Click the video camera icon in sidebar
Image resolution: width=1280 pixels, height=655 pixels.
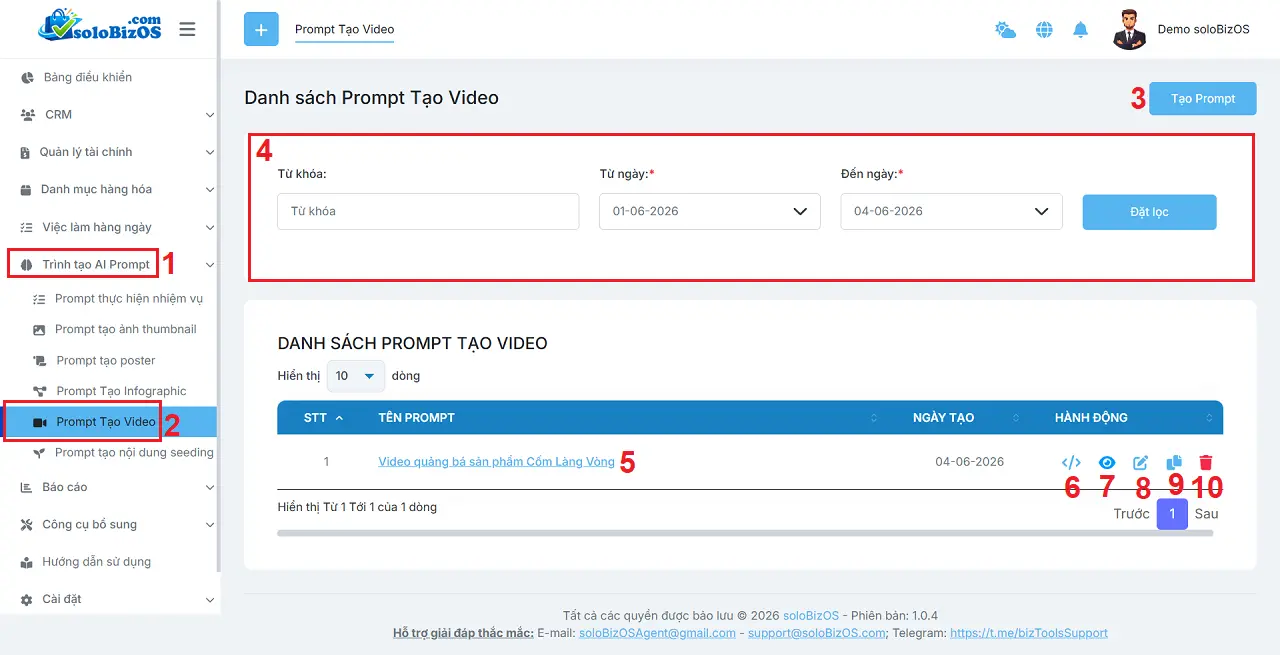click(40, 422)
